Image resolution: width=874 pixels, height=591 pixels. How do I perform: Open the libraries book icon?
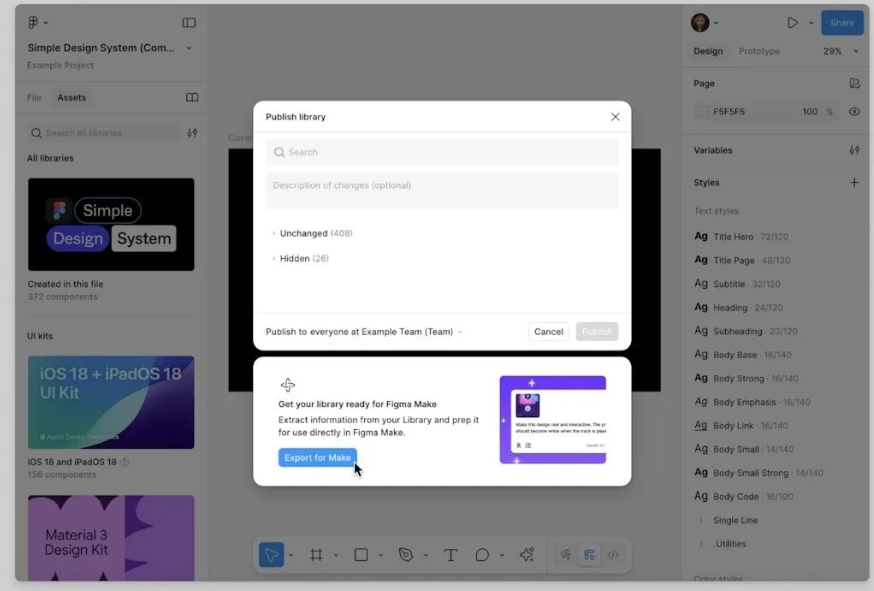[x=192, y=98]
